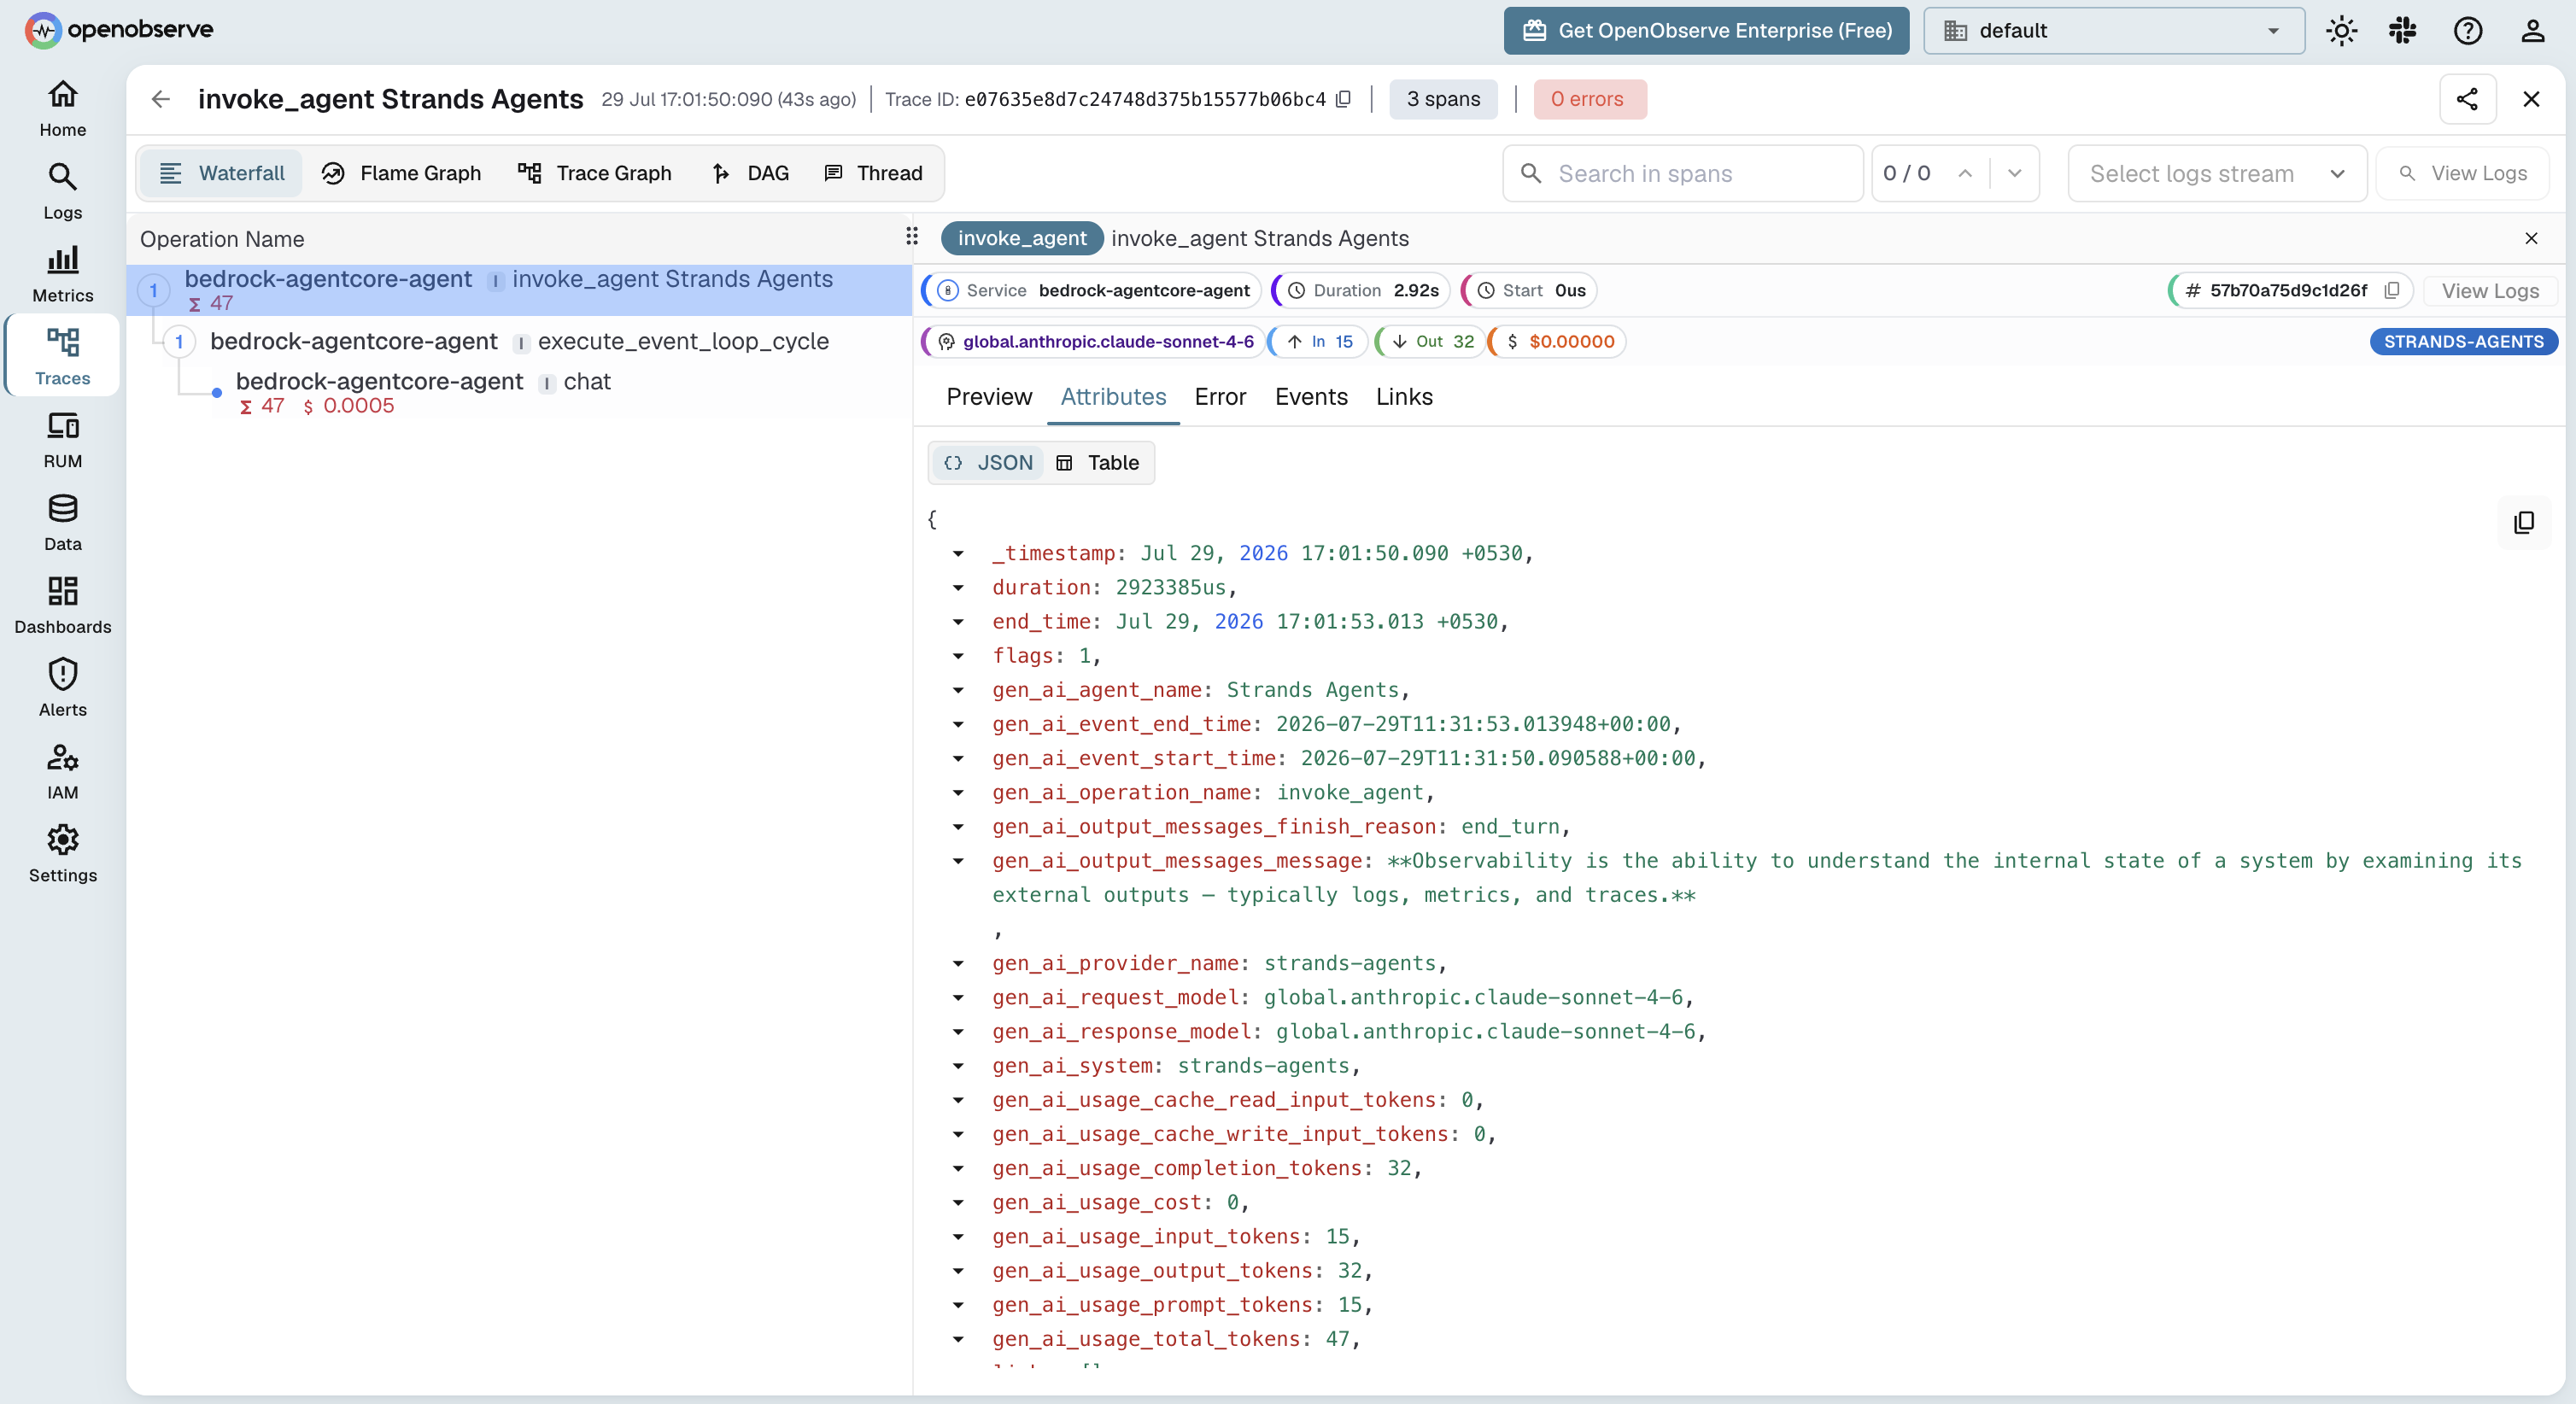The height and width of the screenshot is (1404, 2576).
Task: Select the invoke_agent Strands Agents span row
Action: coord(520,290)
